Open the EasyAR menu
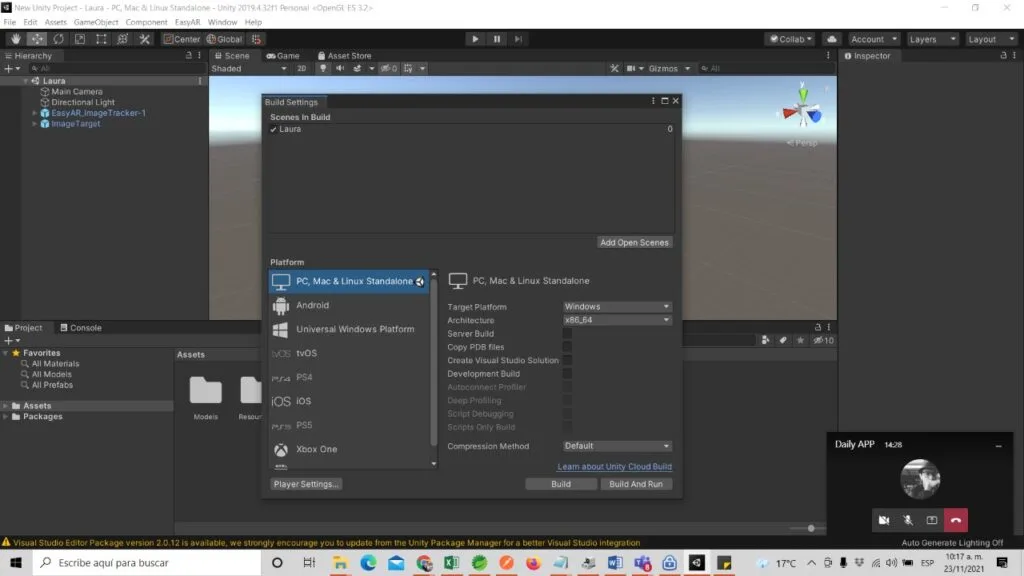Viewport: 1024px width, 576px height. pyautogui.click(x=187, y=22)
